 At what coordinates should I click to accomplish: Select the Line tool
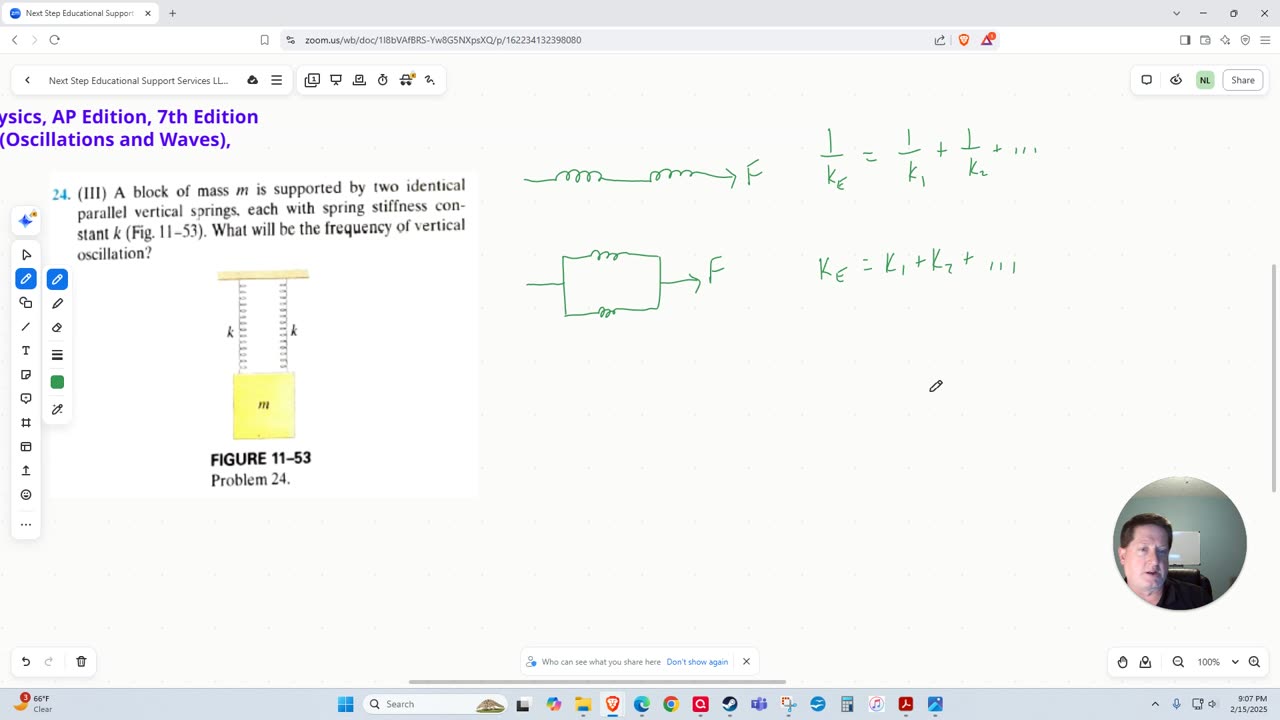tap(26, 327)
